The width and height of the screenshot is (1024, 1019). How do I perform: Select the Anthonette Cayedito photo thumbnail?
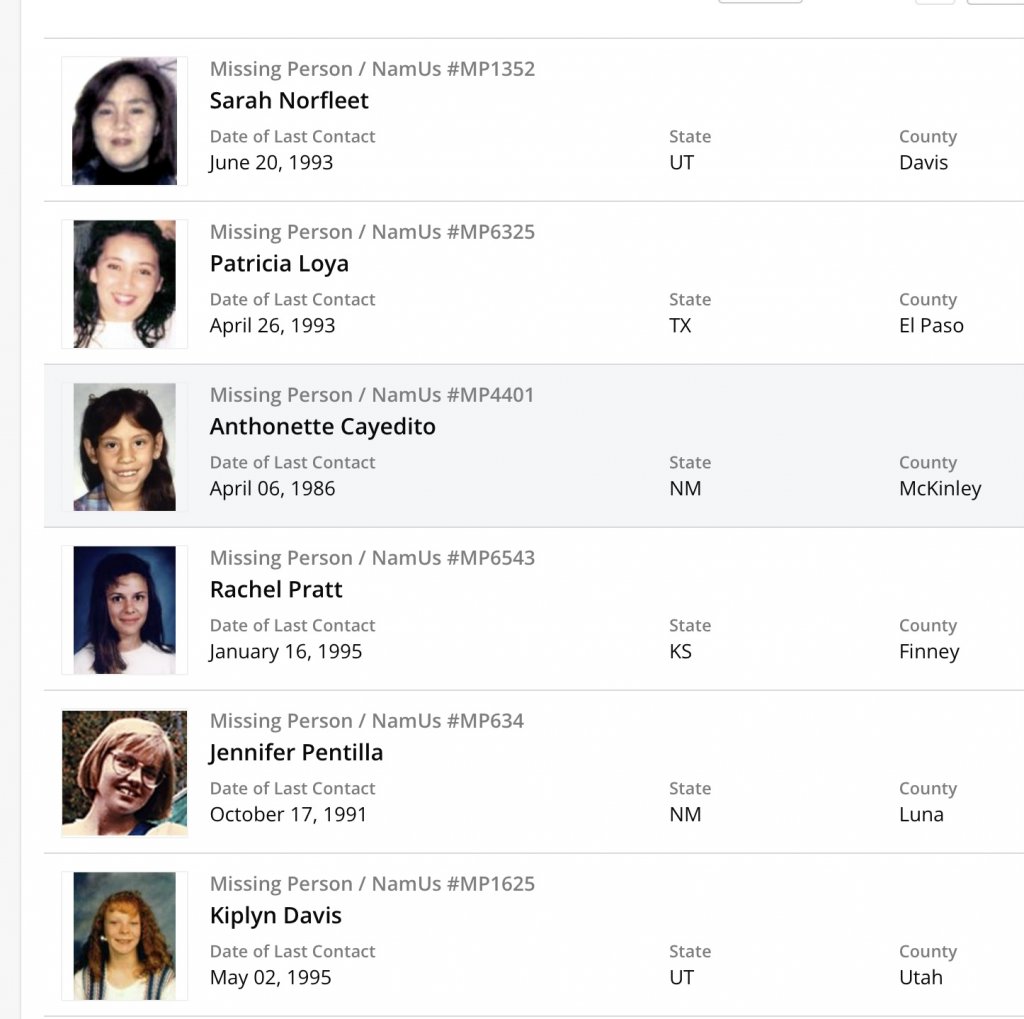coord(124,447)
